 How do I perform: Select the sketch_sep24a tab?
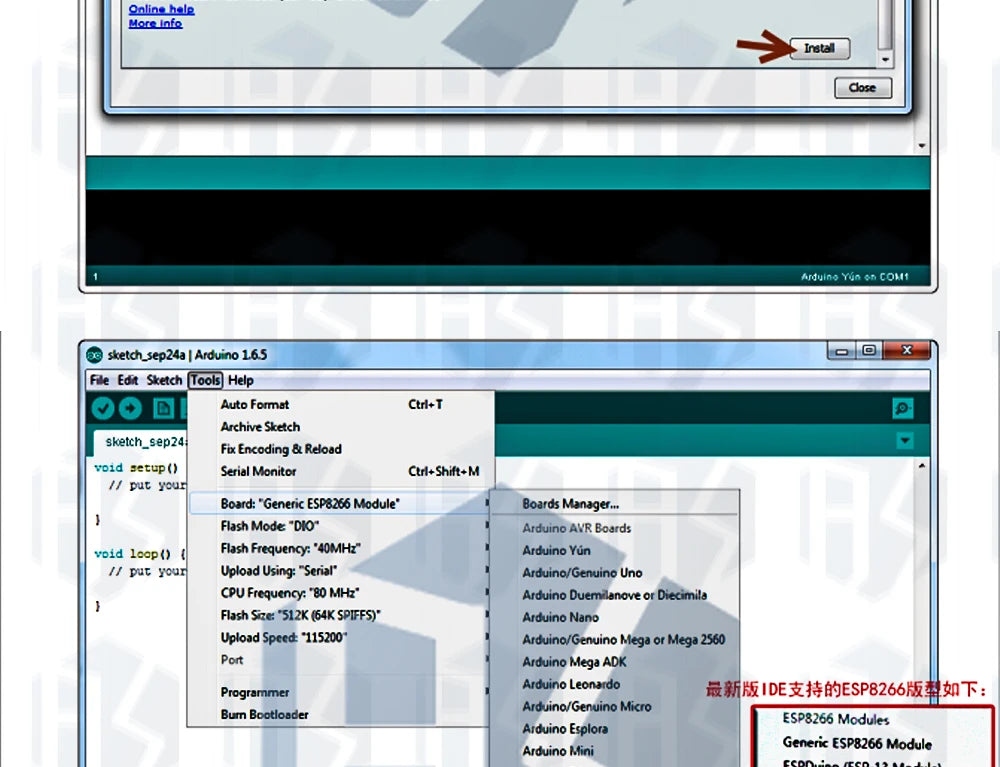(x=142, y=442)
